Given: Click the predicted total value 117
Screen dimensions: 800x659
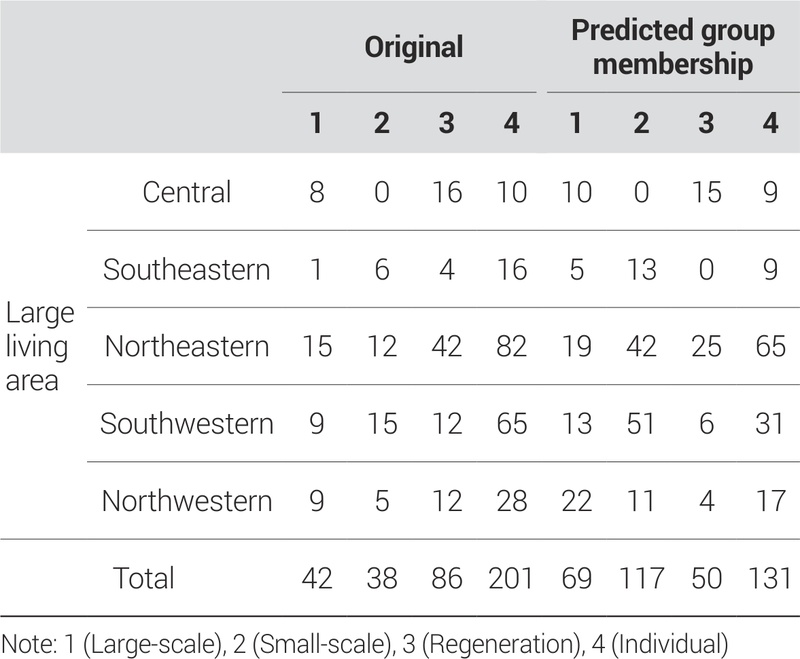Looking at the screenshot, I should (x=641, y=577).
